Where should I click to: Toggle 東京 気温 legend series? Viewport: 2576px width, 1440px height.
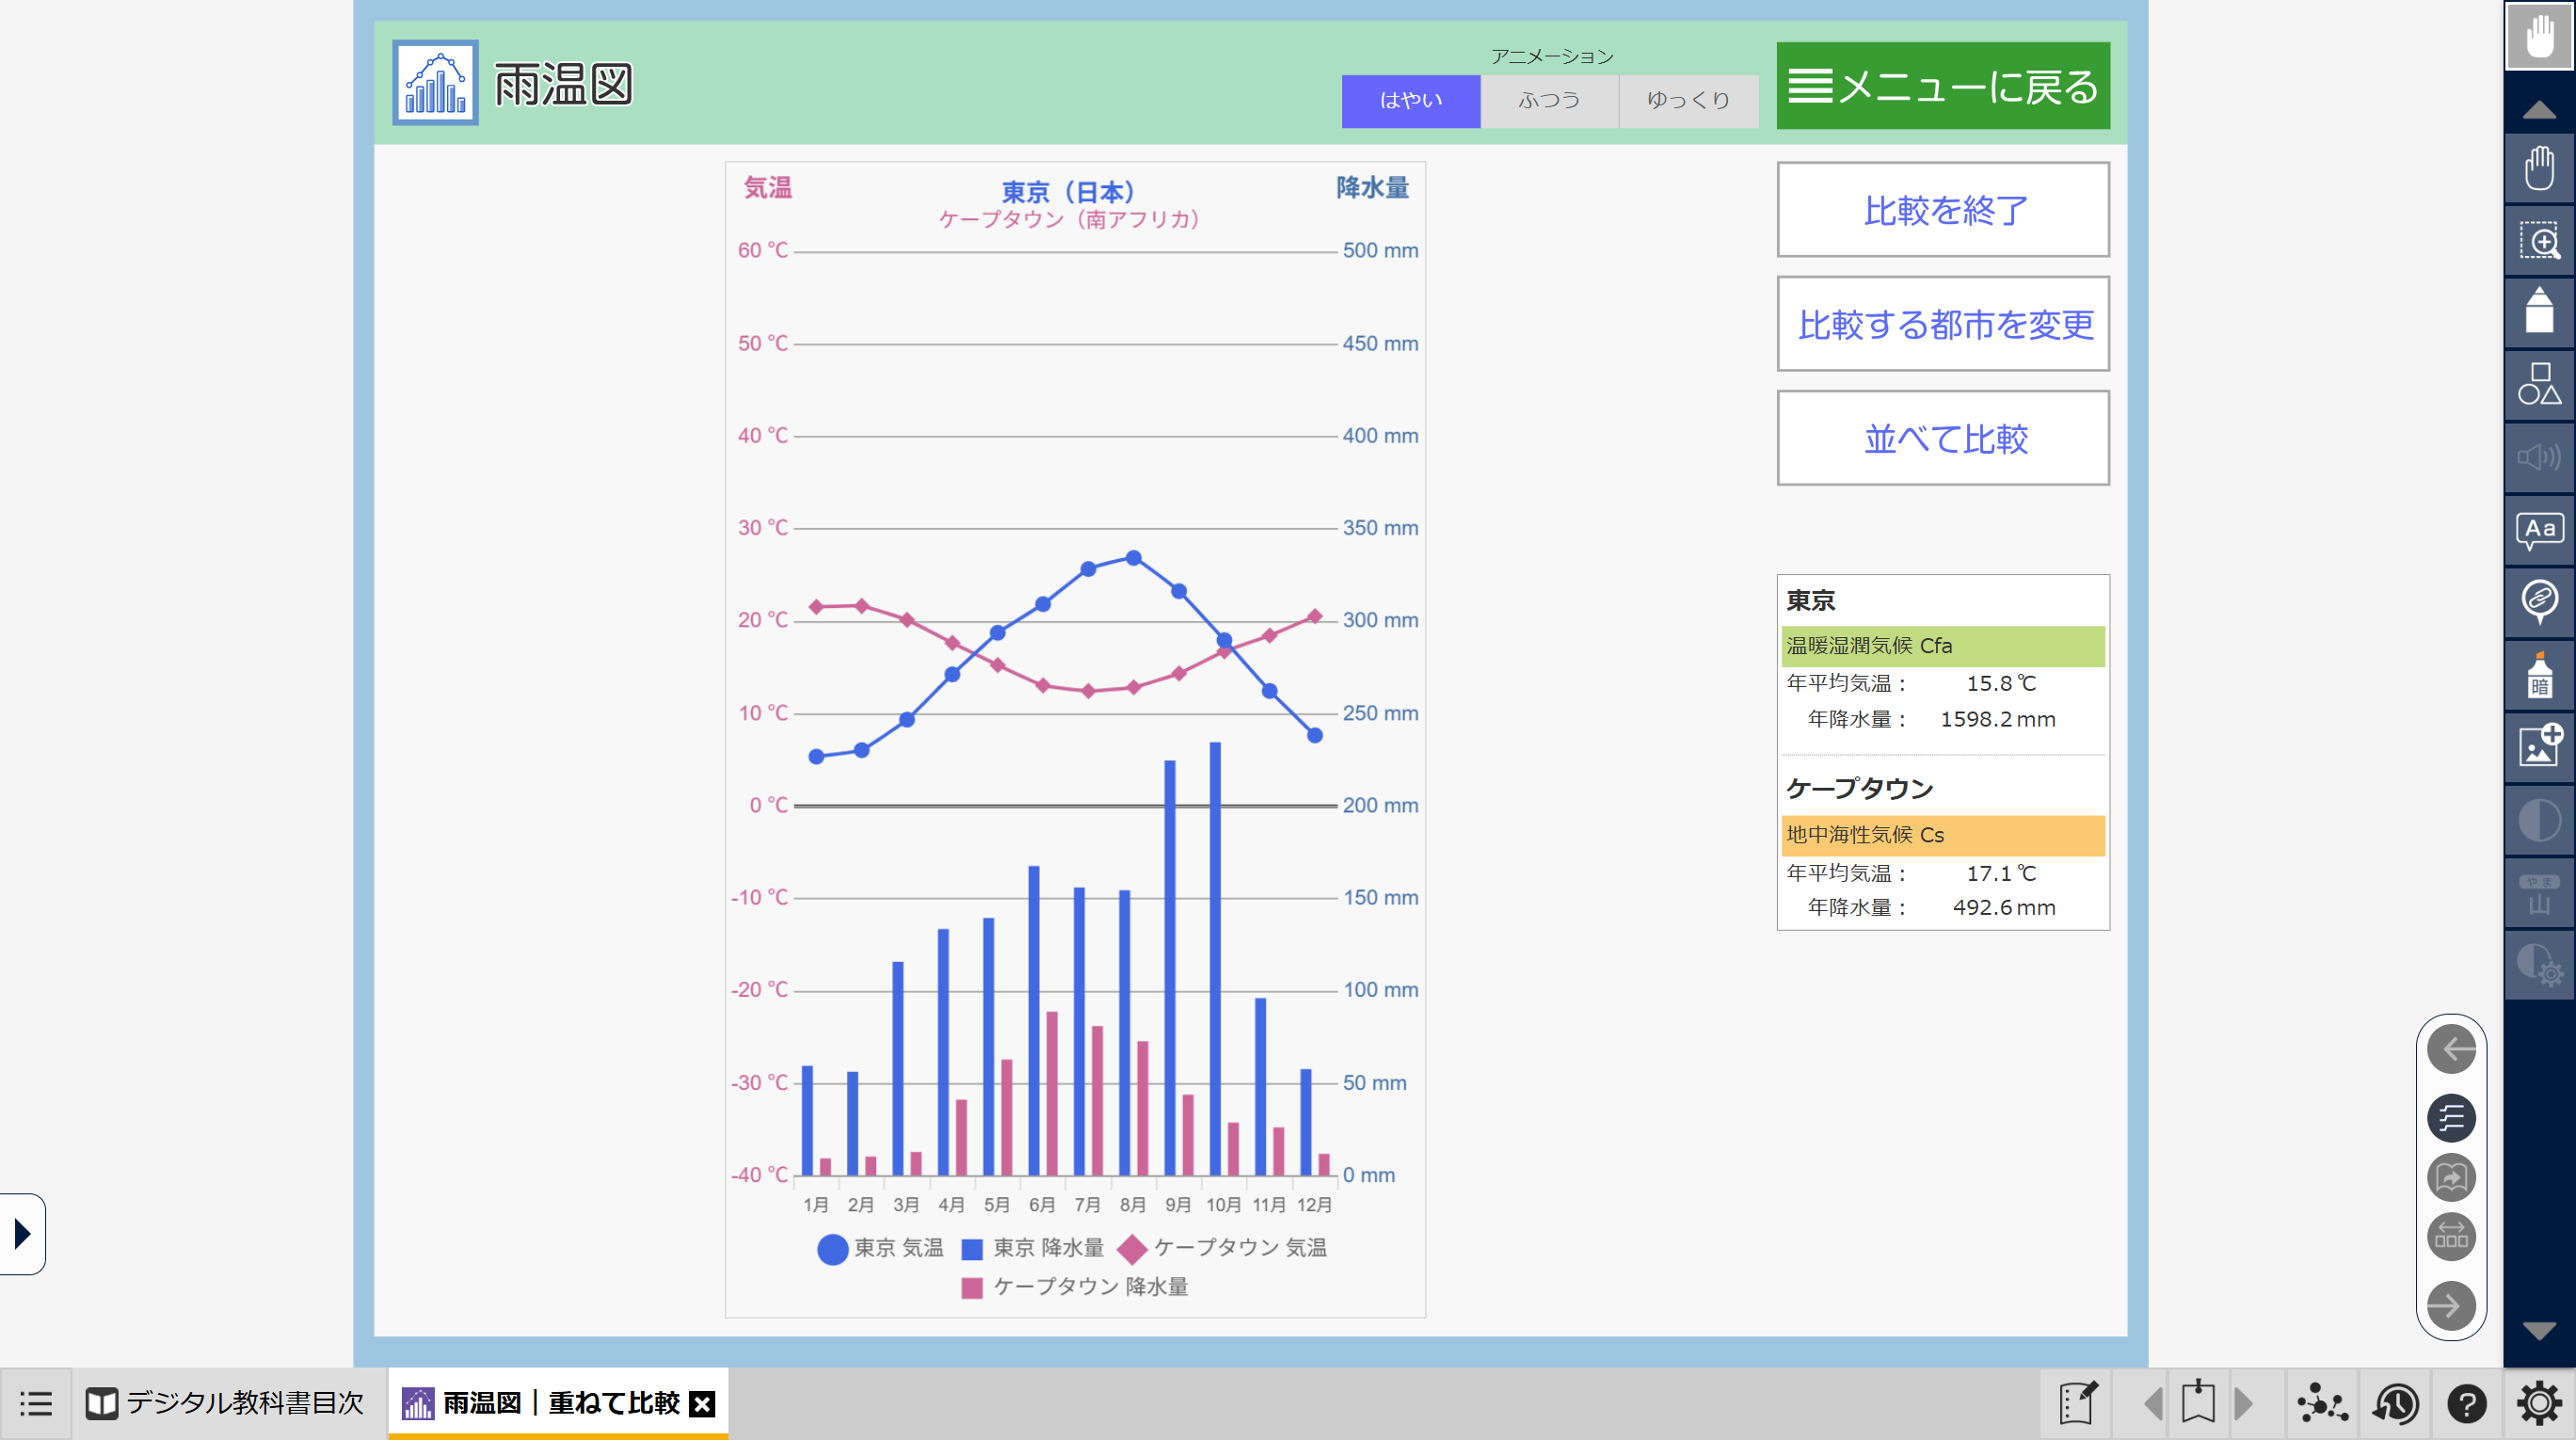pyautogui.click(x=880, y=1248)
